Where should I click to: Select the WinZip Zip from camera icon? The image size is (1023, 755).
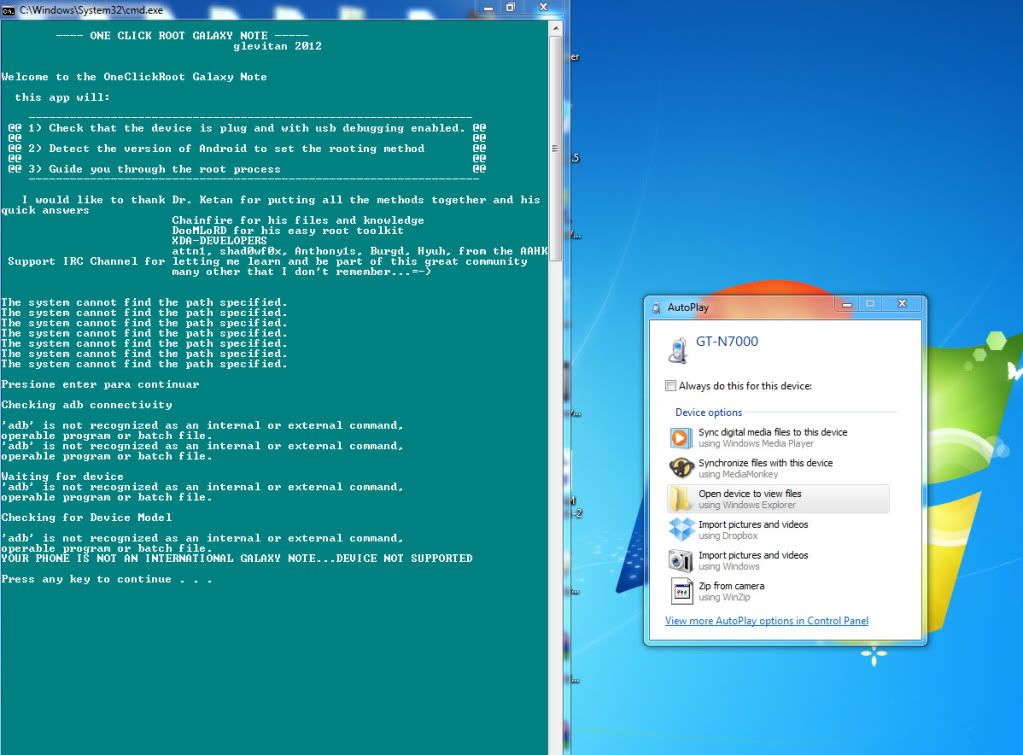(681, 591)
